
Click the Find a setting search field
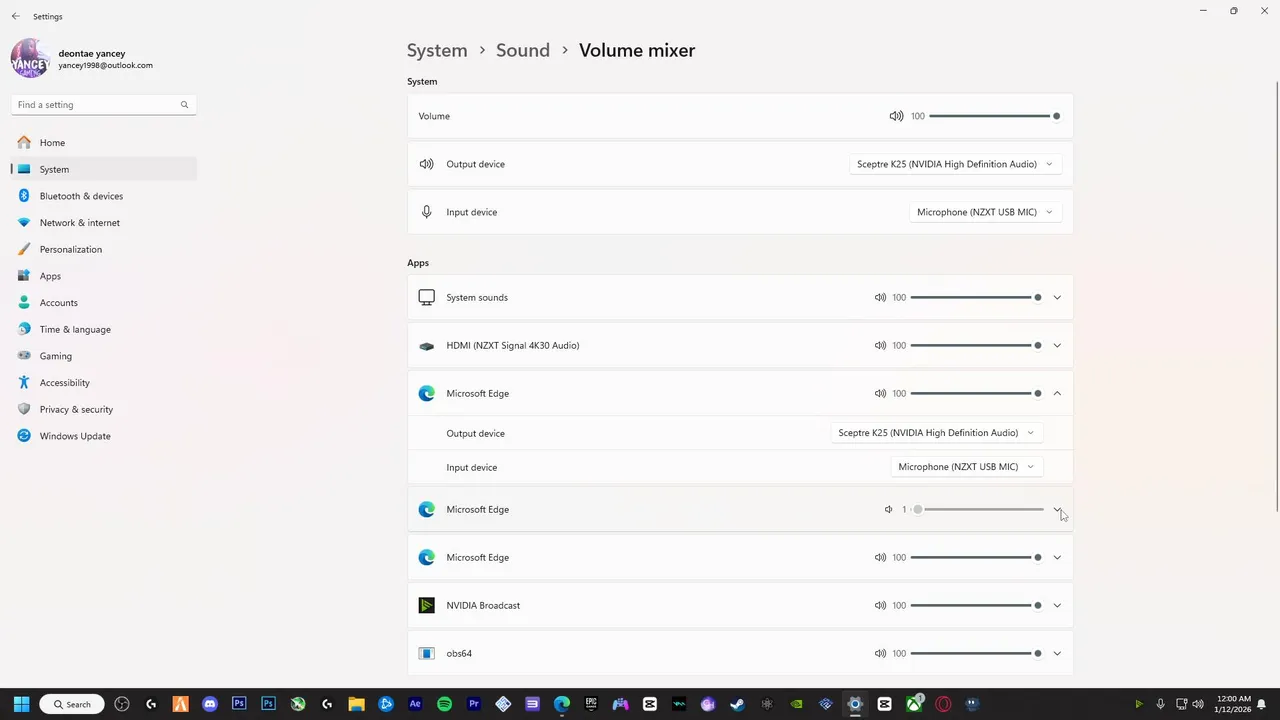104,105
